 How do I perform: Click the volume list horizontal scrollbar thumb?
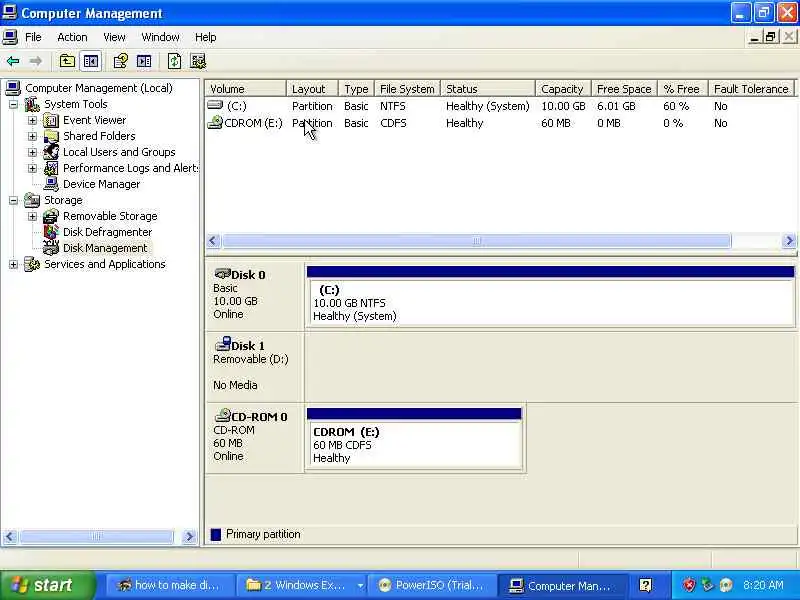pos(476,240)
